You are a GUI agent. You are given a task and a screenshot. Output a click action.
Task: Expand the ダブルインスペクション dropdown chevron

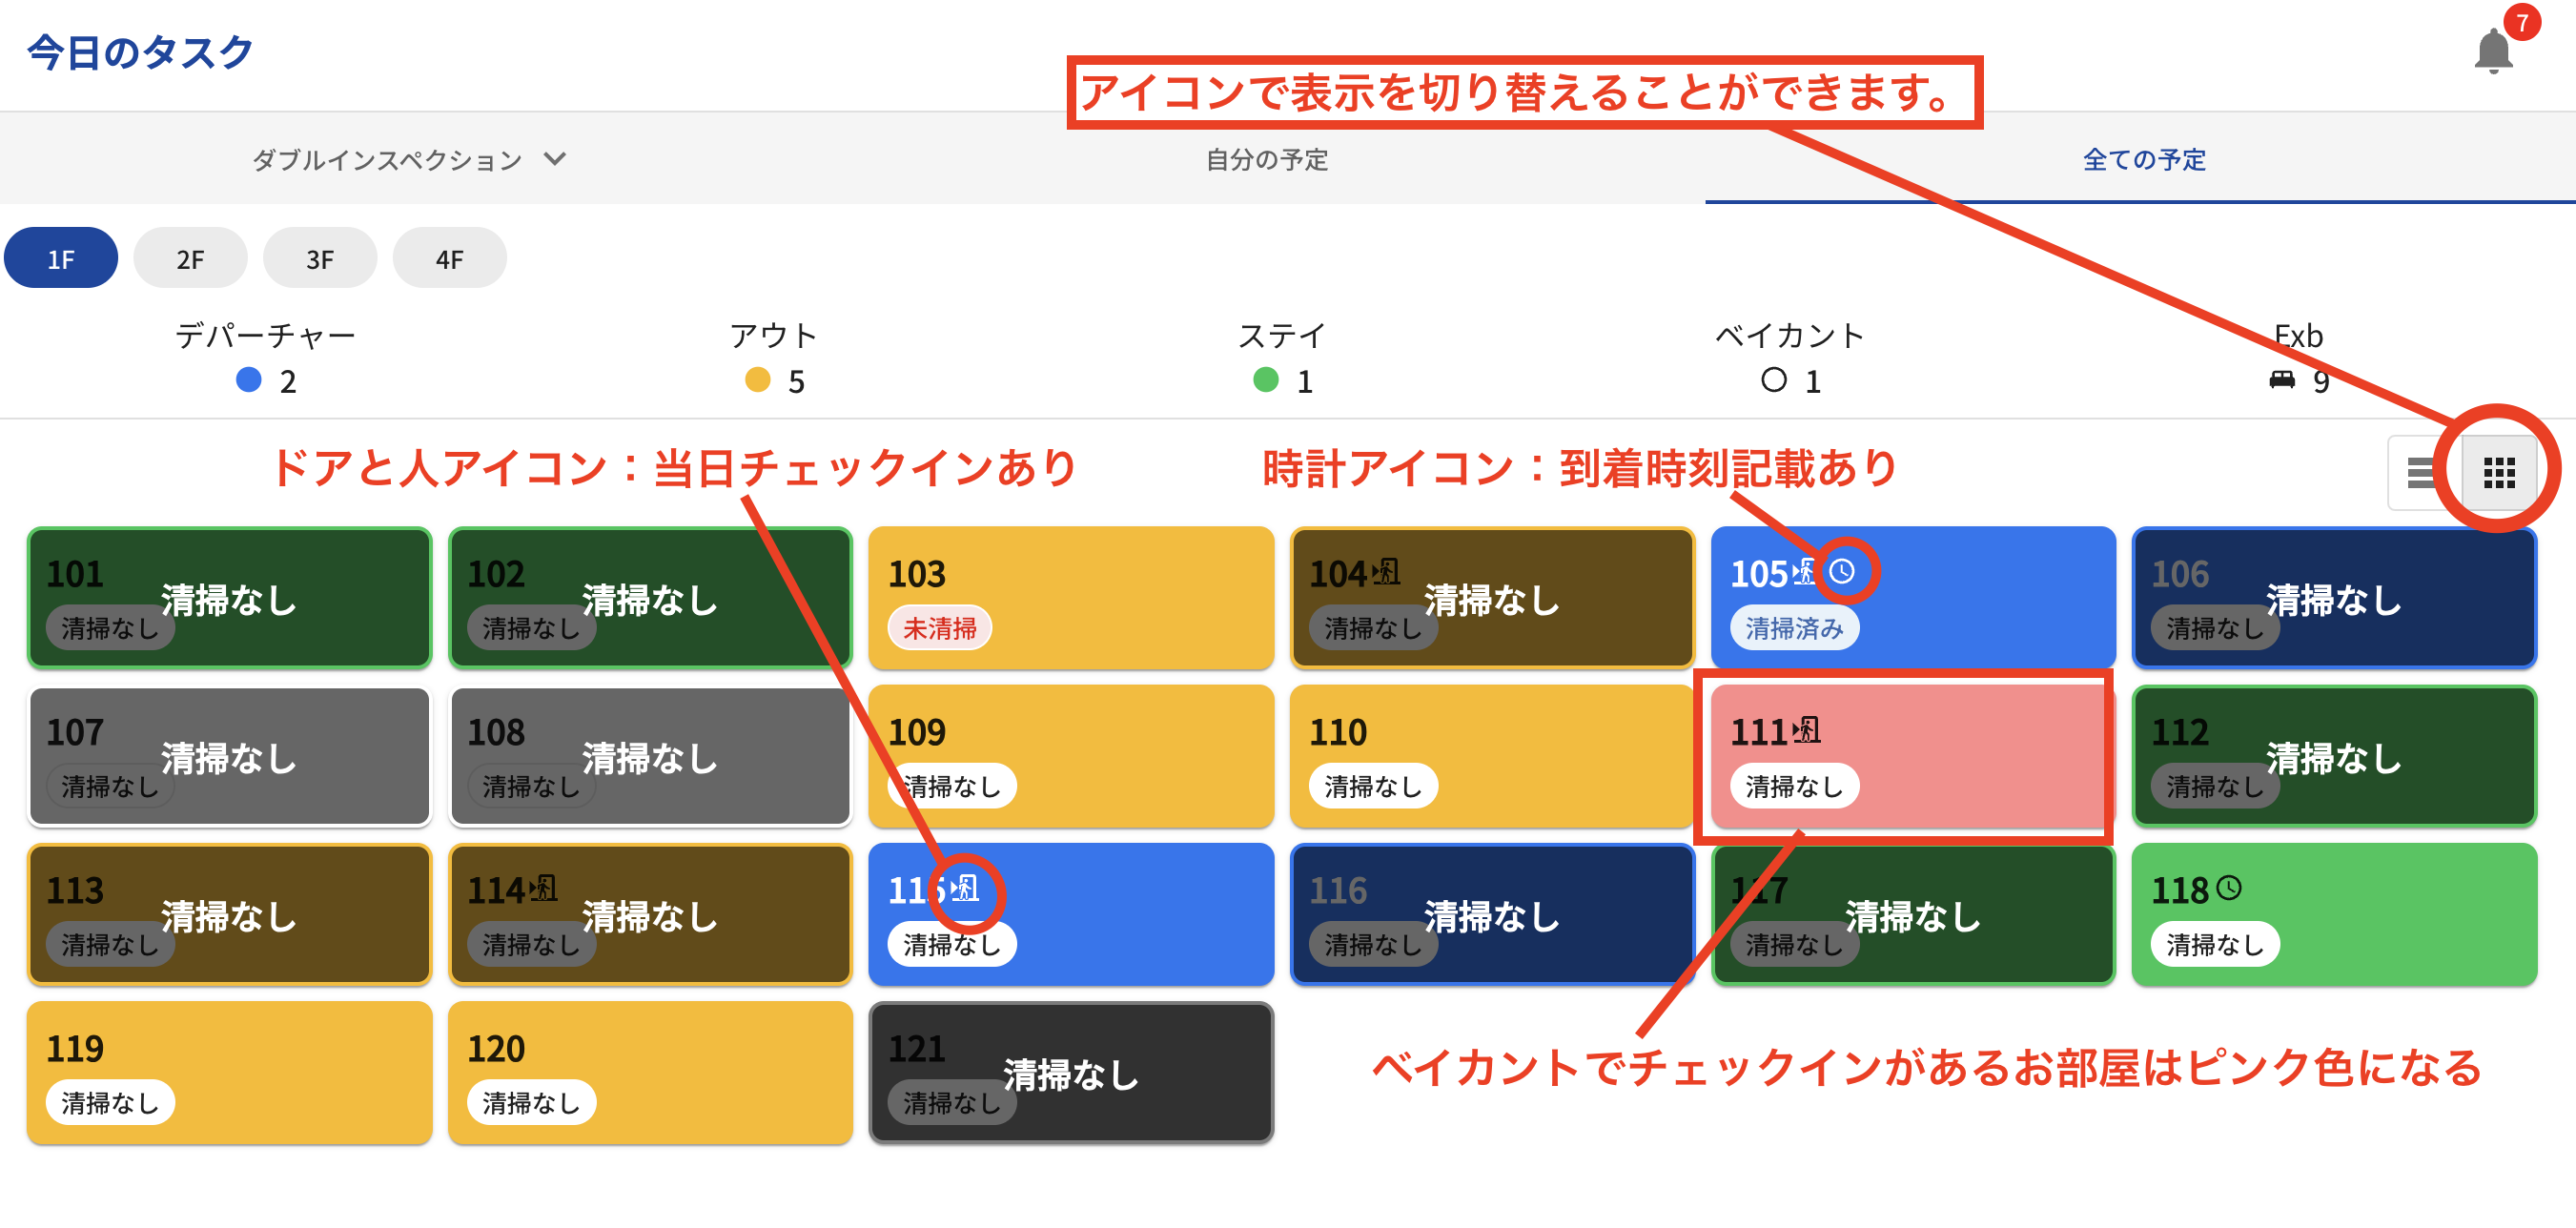click(554, 159)
